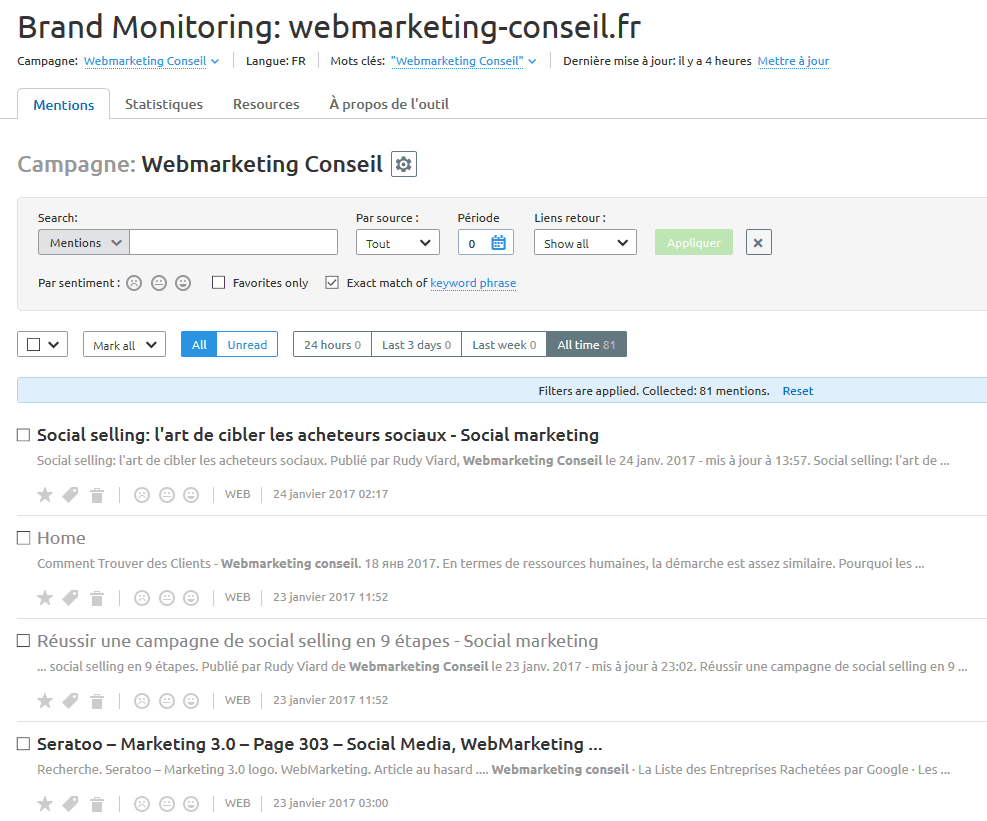Uncheck Exact match of keyword phrase

coord(332,283)
